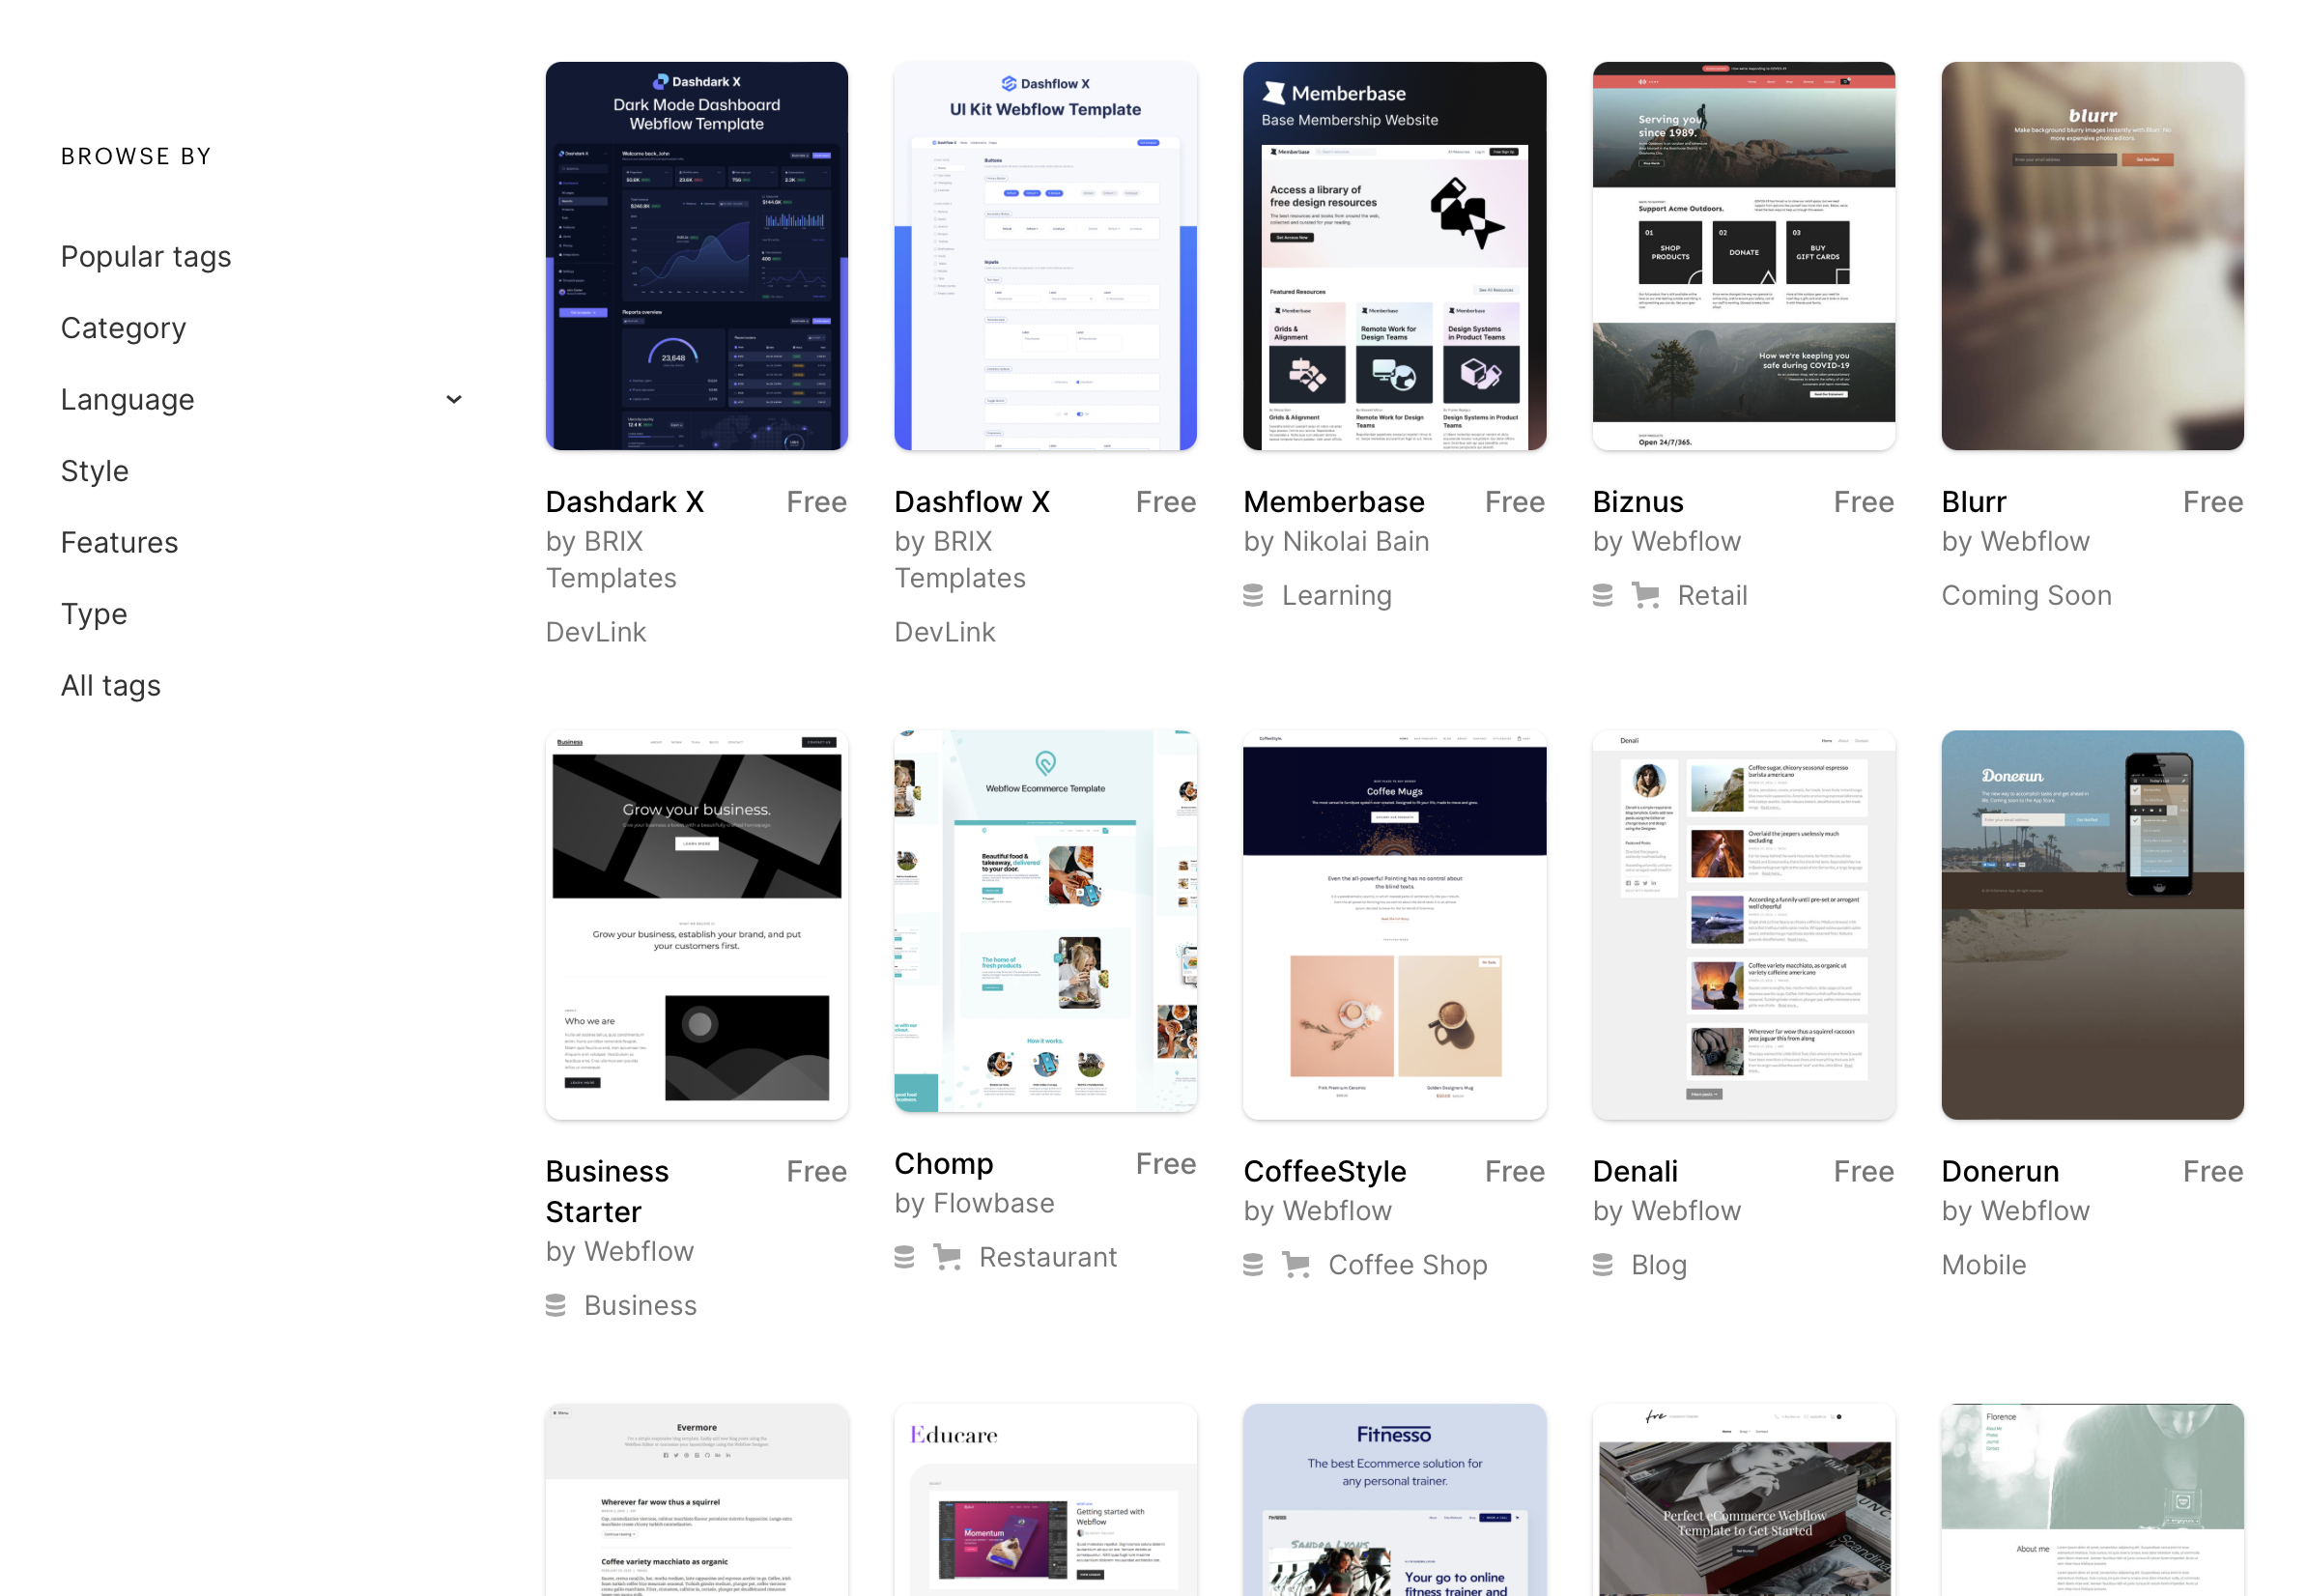Open the Features filter
The height and width of the screenshot is (1596, 2307).
point(120,543)
